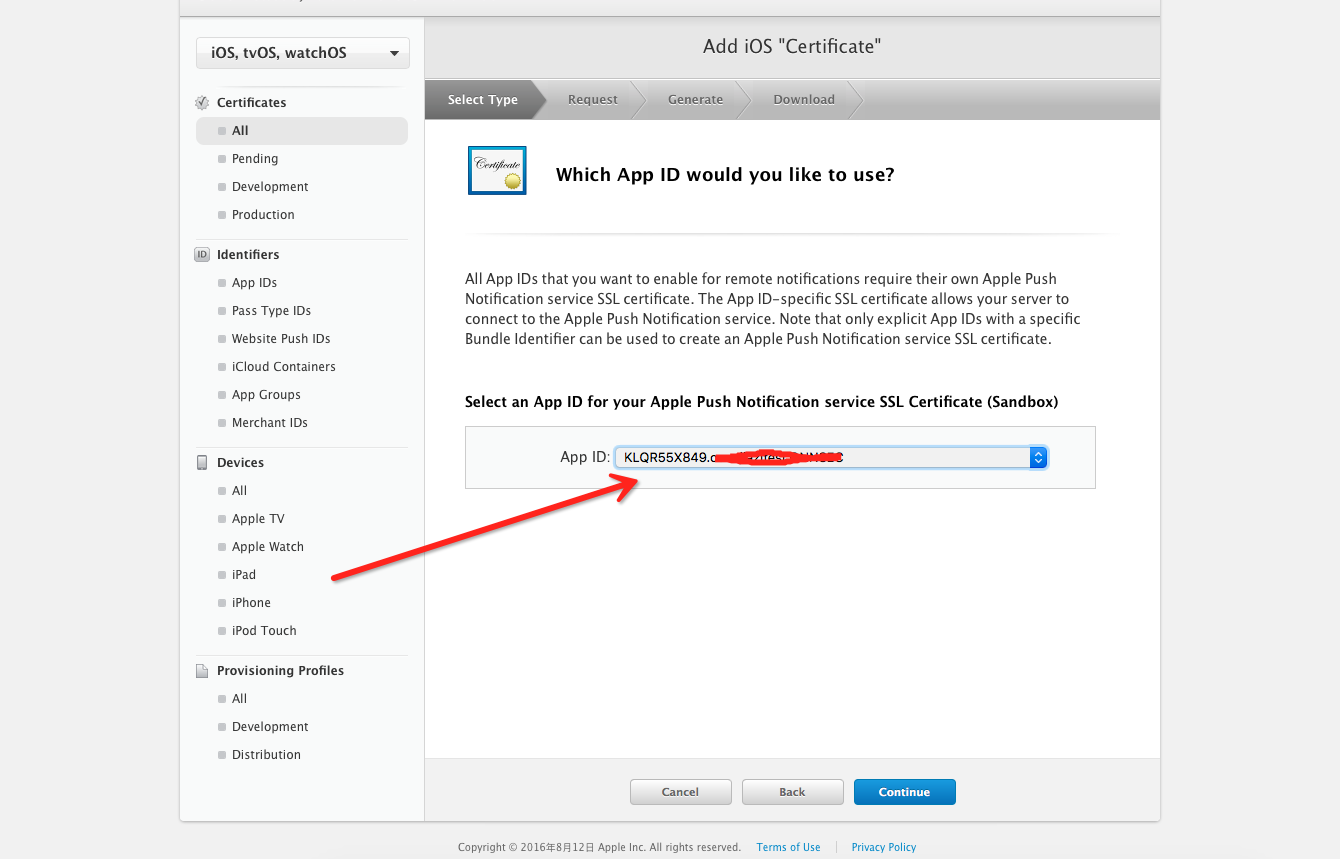Screen dimensions: 1340x859
Task: Click the Add iOS "Certificate" title
Action: (792, 47)
